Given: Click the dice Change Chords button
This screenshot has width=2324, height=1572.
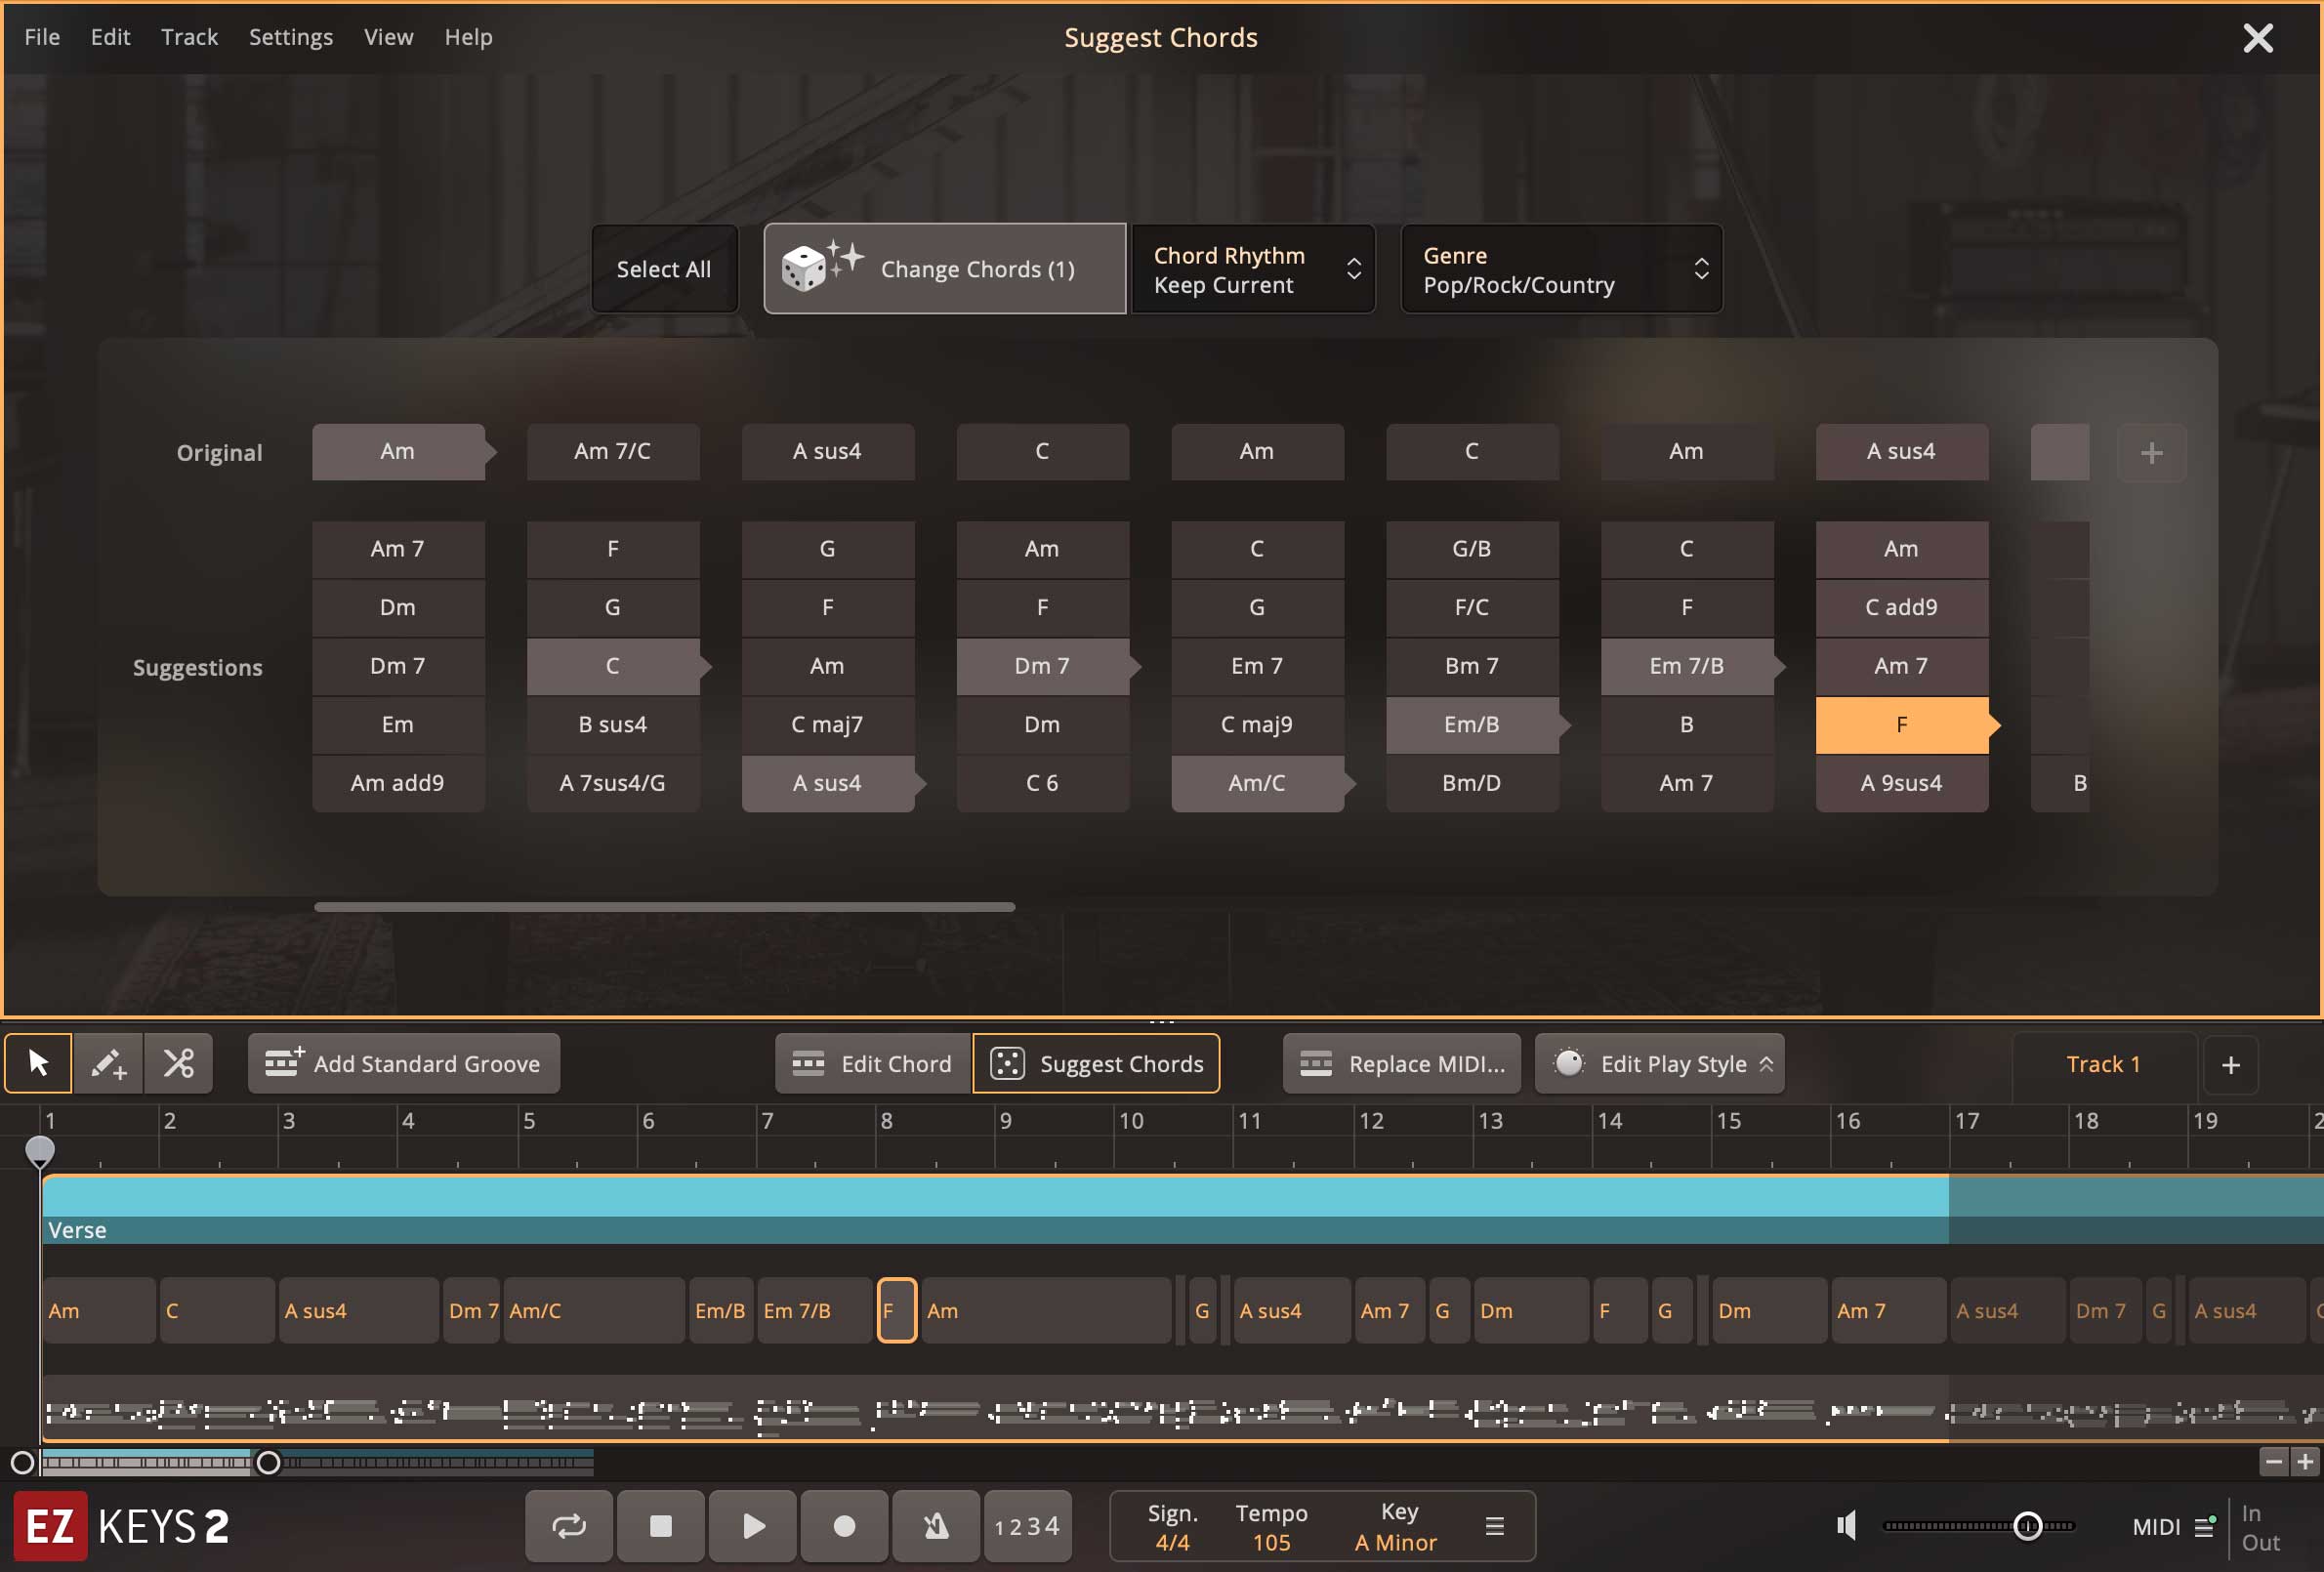Looking at the screenshot, I should point(944,269).
